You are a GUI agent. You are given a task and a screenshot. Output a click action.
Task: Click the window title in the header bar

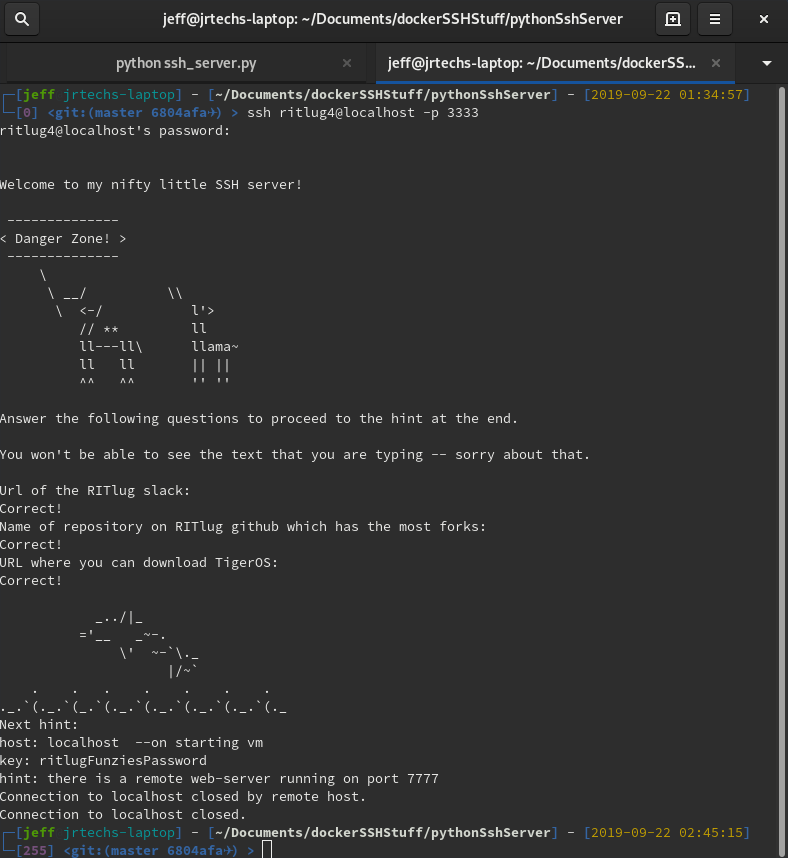(x=393, y=19)
